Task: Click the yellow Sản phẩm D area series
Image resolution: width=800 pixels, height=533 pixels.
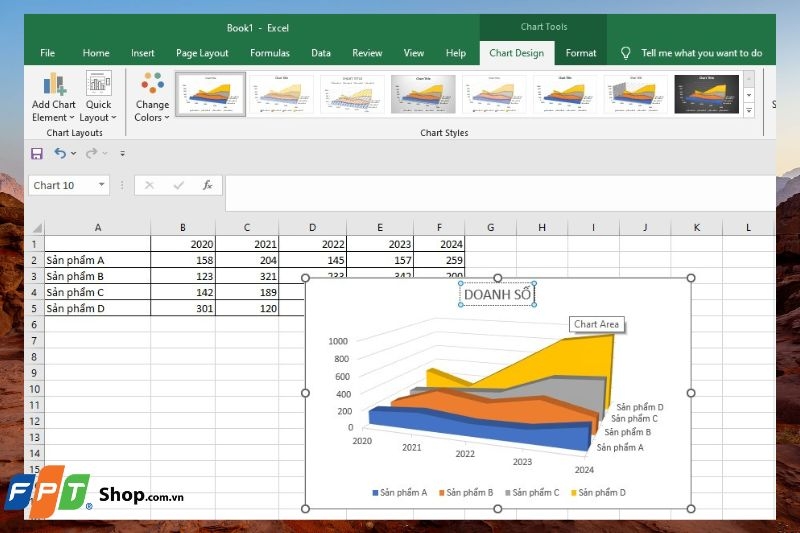Action: tap(577, 357)
